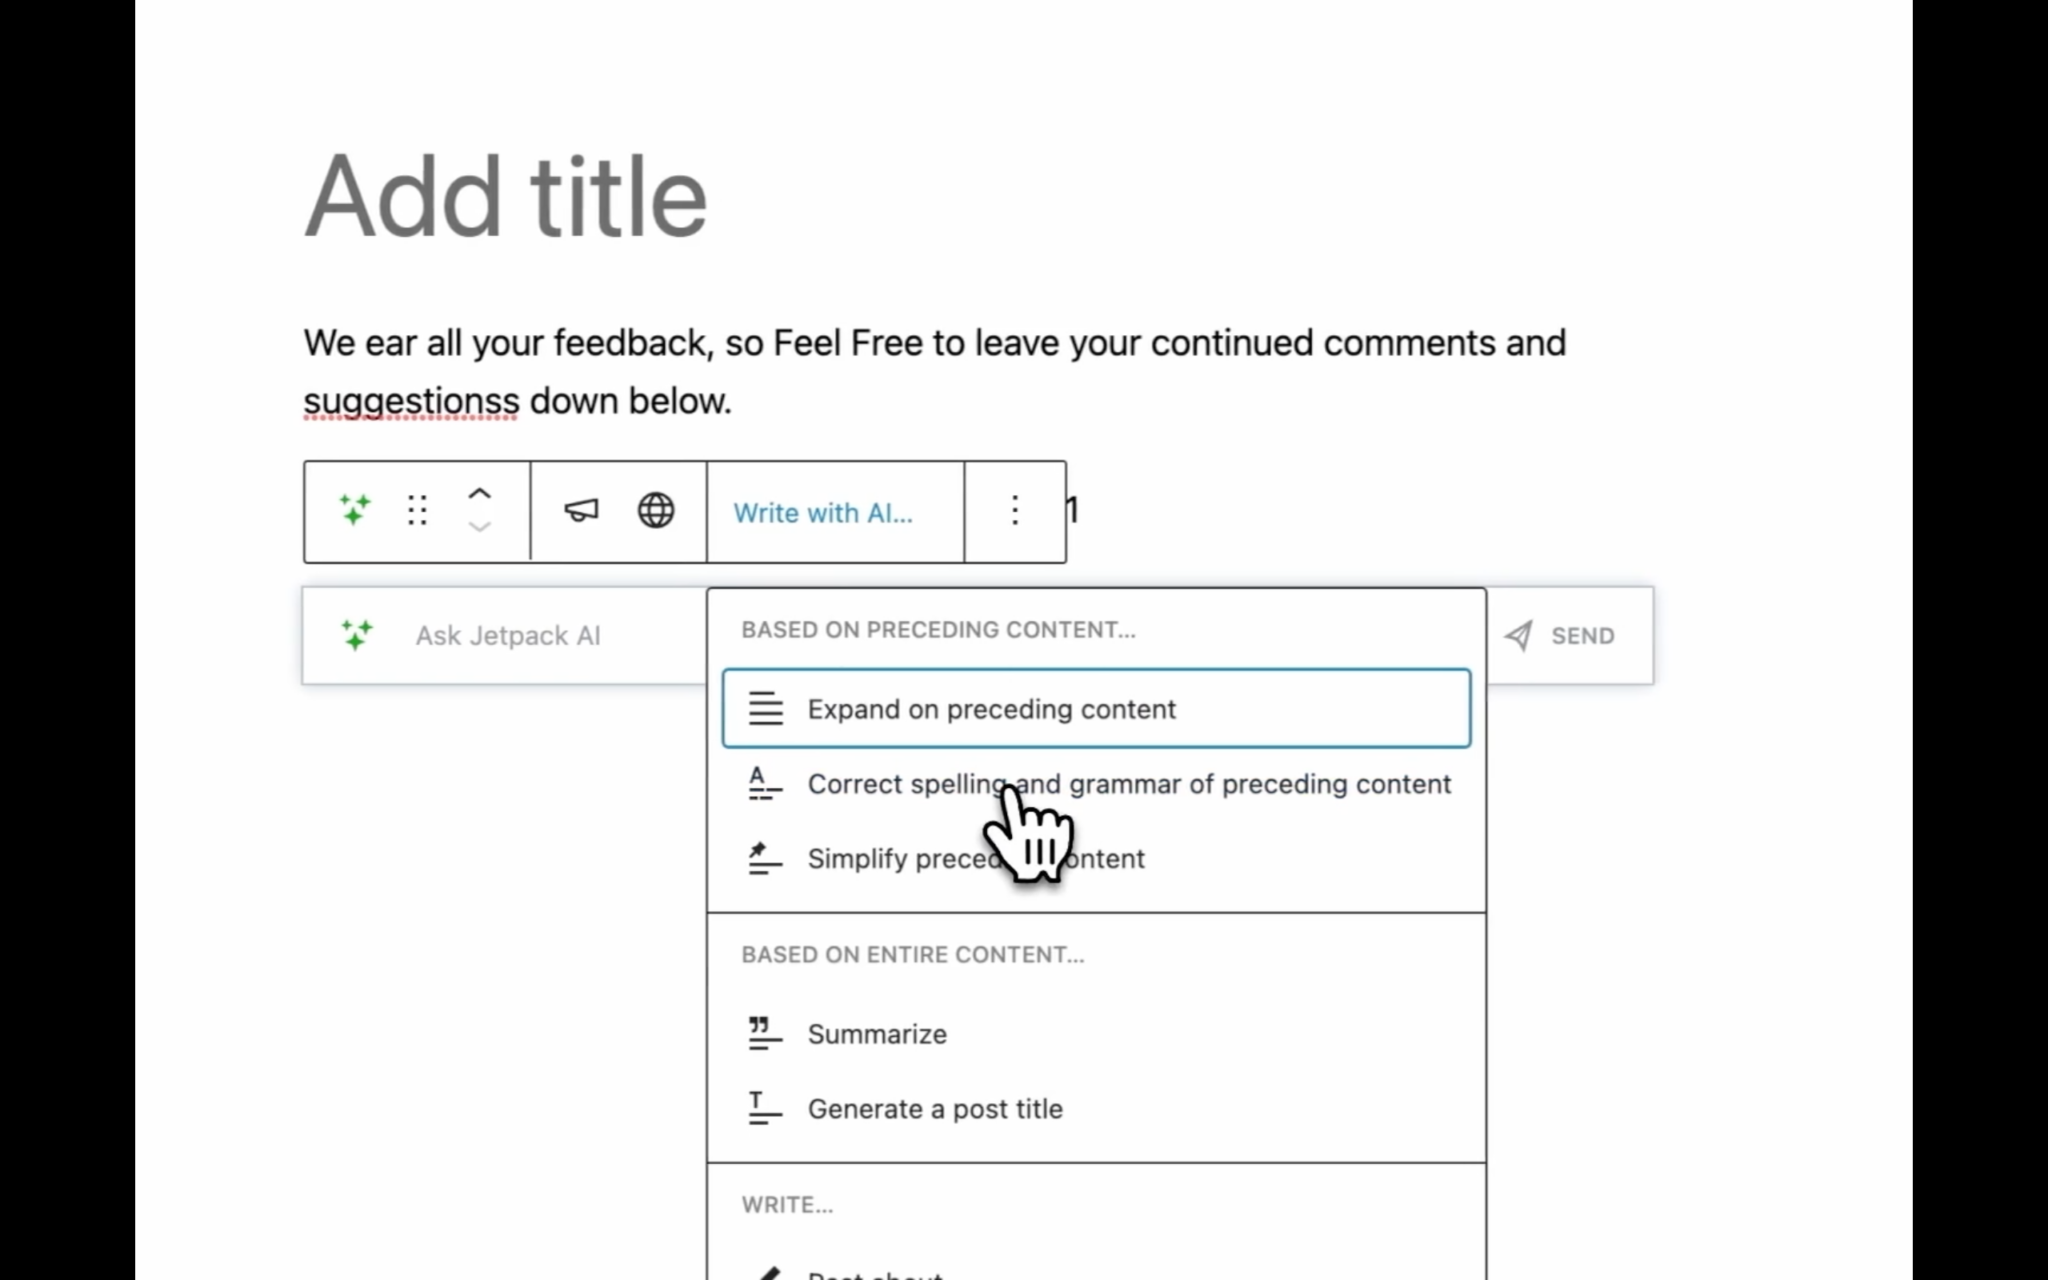This screenshot has height=1280, width=2048.
Task: Click the Jetpack AI sparkle block icon
Action: pos(355,511)
